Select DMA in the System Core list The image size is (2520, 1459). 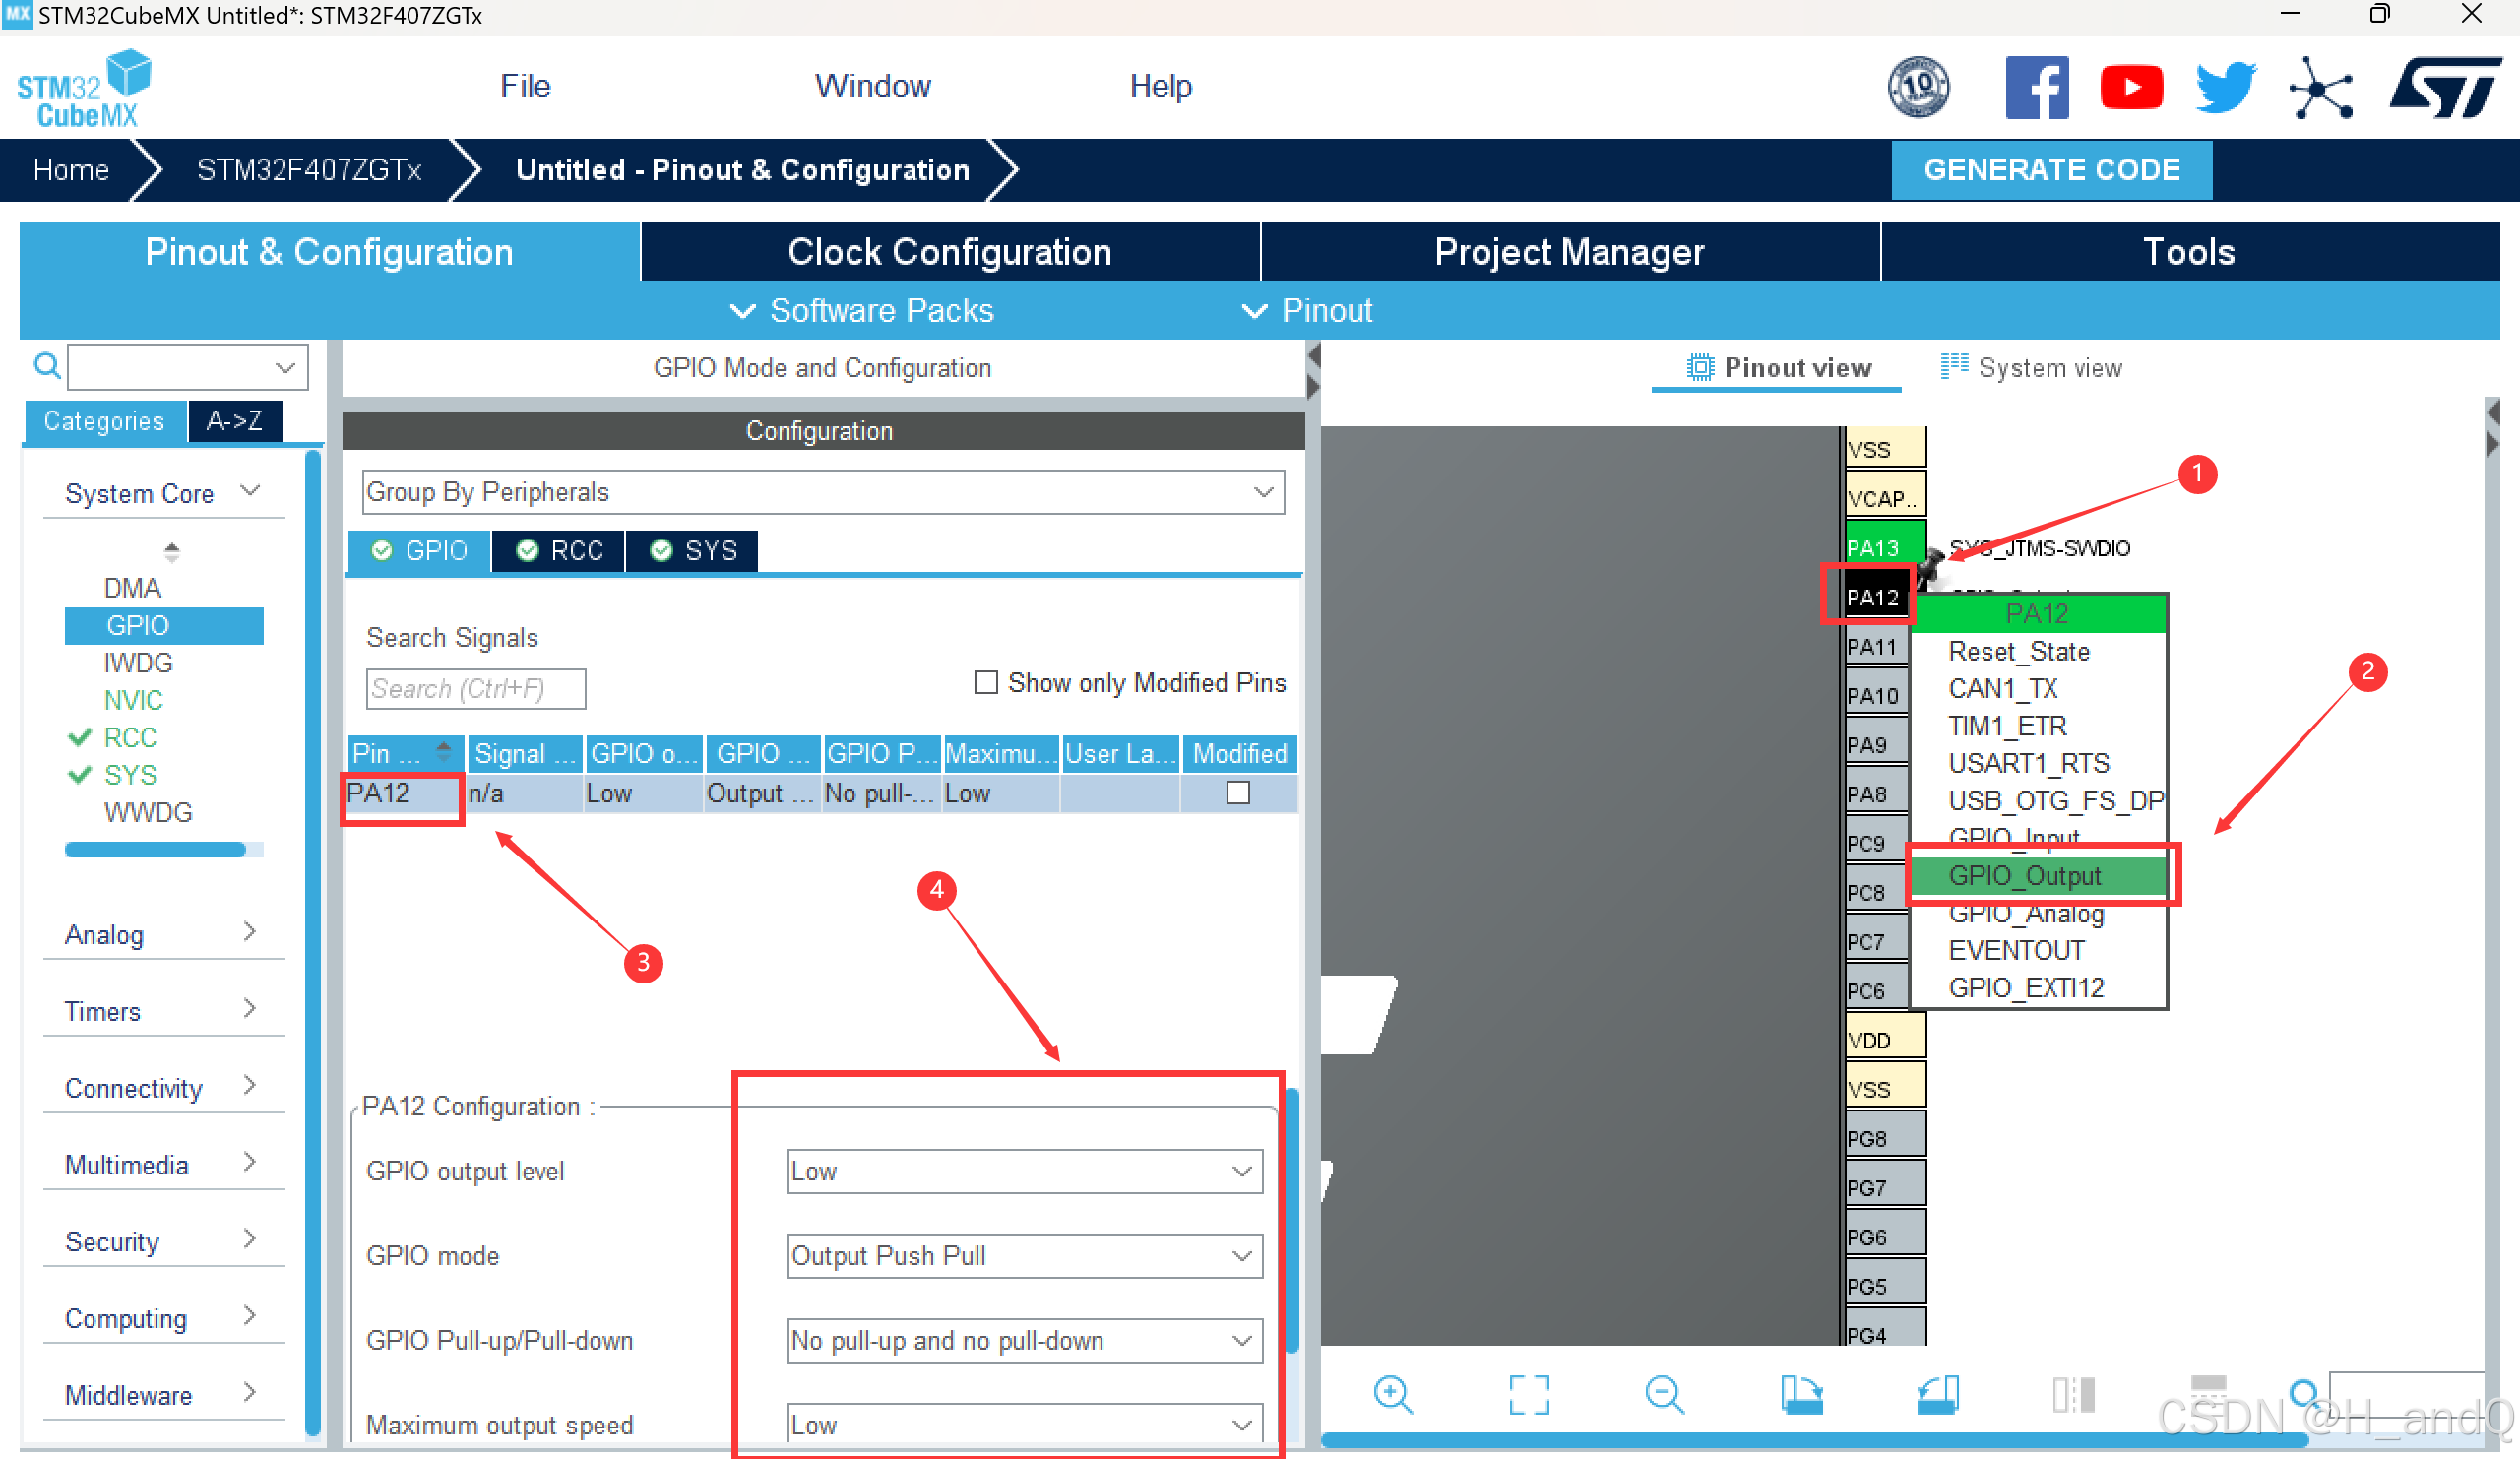click(132, 588)
